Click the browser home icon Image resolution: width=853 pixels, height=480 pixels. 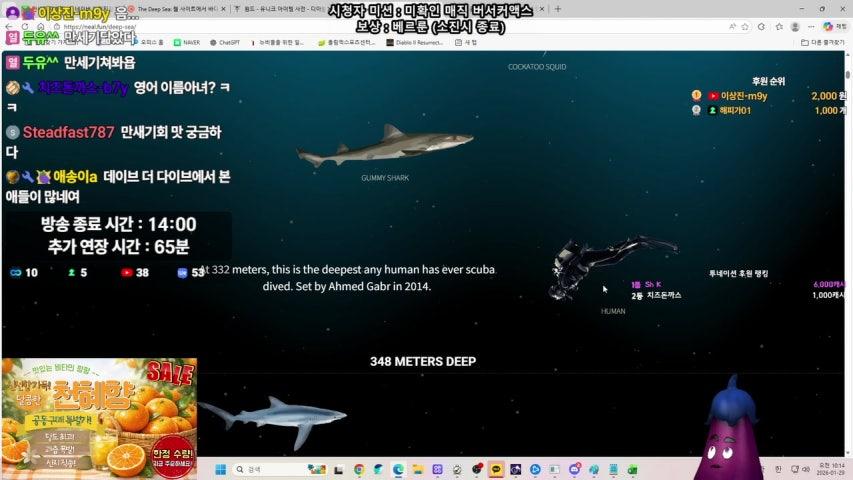41,26
